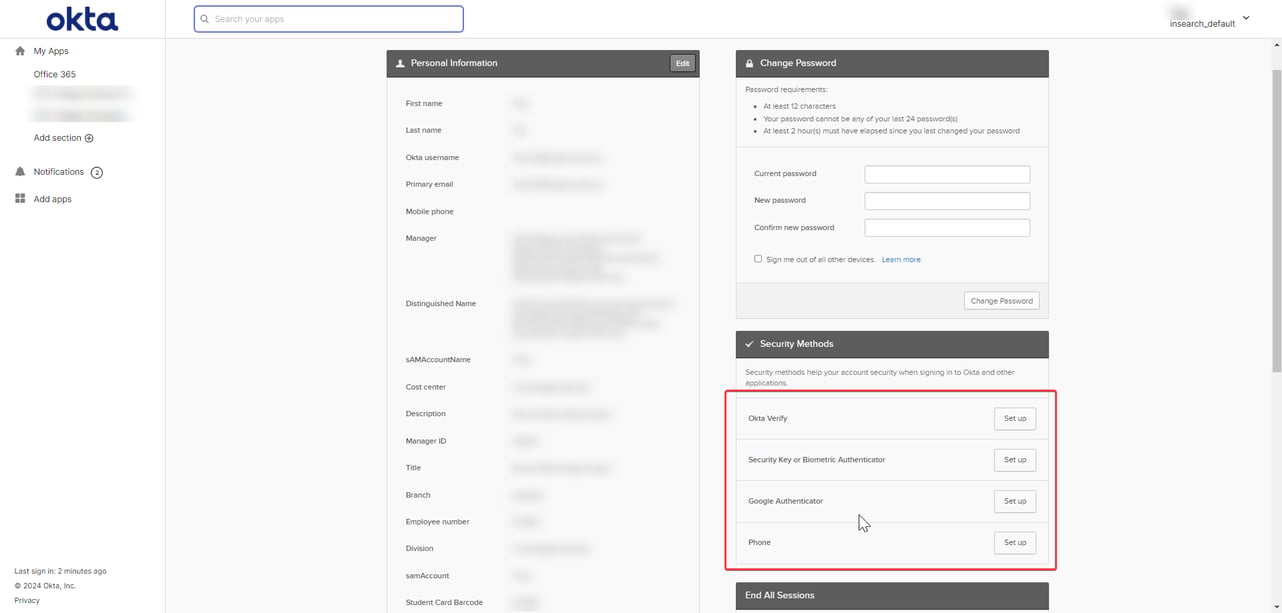Set up Security Key or Biometric Authenticator
Screen dimensions: 1282x613
tap(1015, 460)
